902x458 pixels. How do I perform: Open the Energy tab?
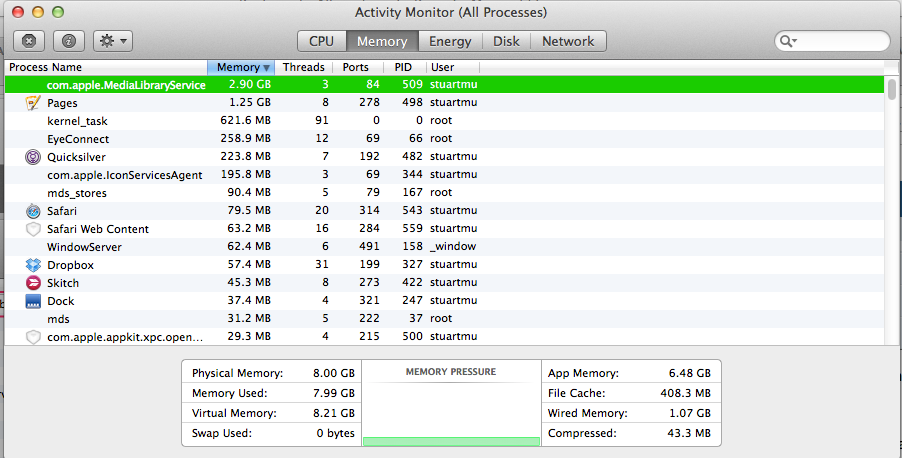coord(450,41)
